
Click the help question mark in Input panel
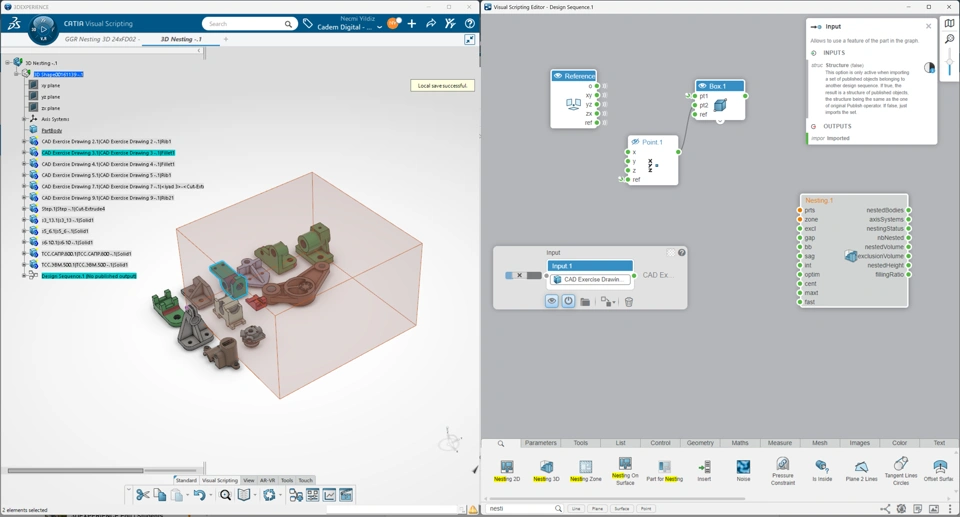[x=681, y=252]
